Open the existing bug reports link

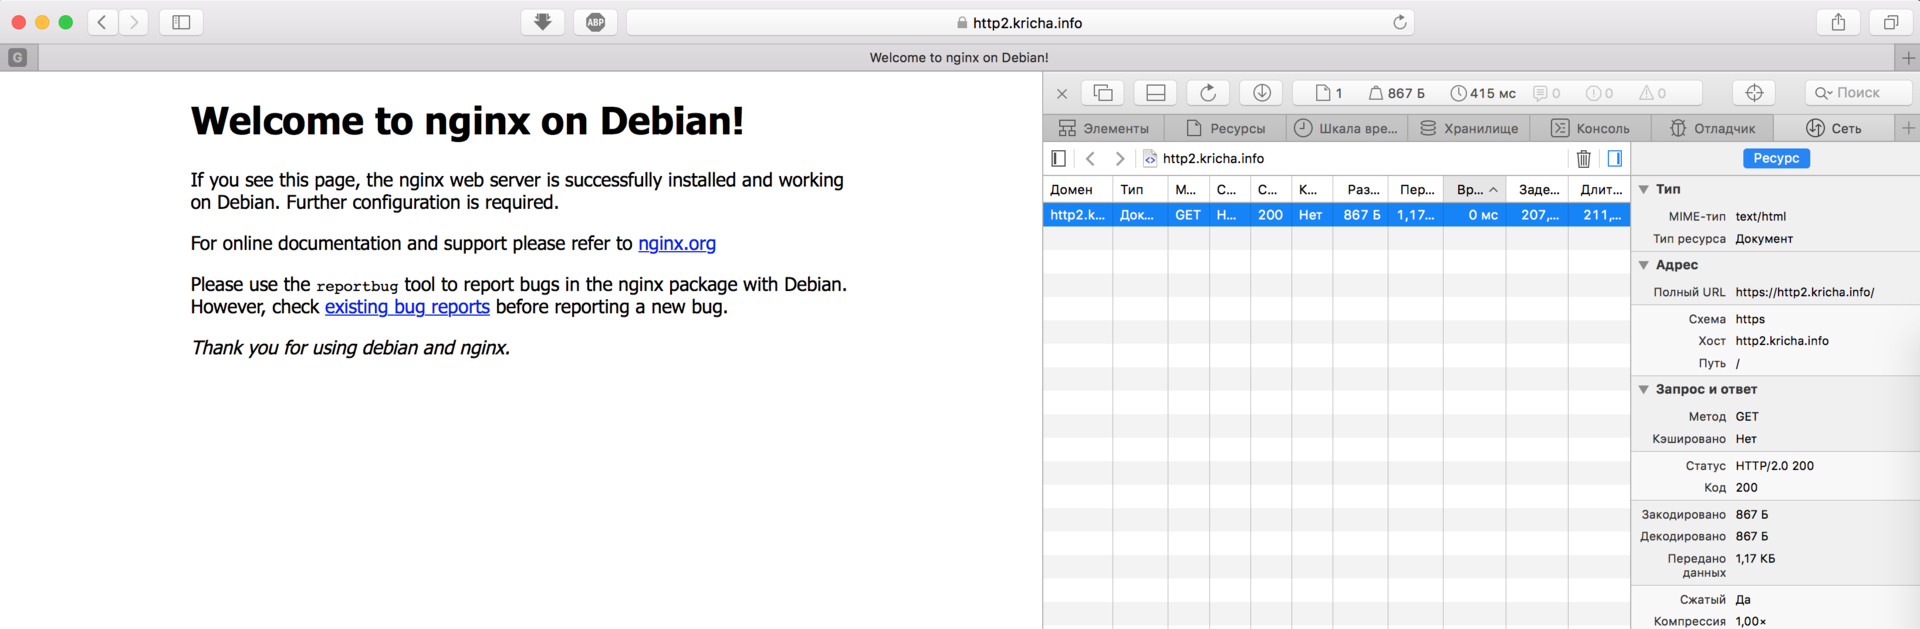point(407,307)
